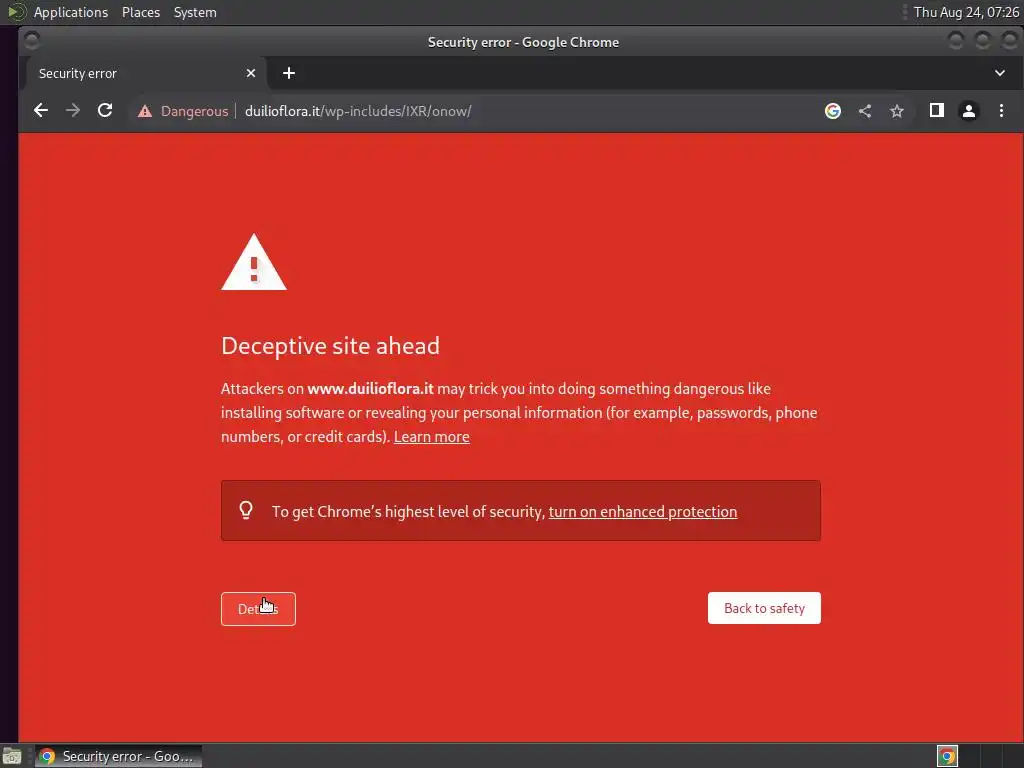Open Chrome's three-dot menu
1024x768 pixels.
click(1001, 110)
